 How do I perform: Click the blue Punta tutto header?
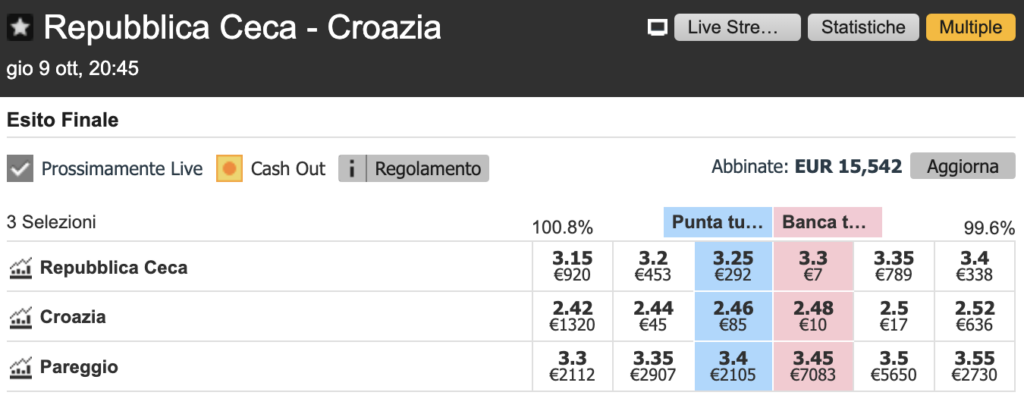717,222
